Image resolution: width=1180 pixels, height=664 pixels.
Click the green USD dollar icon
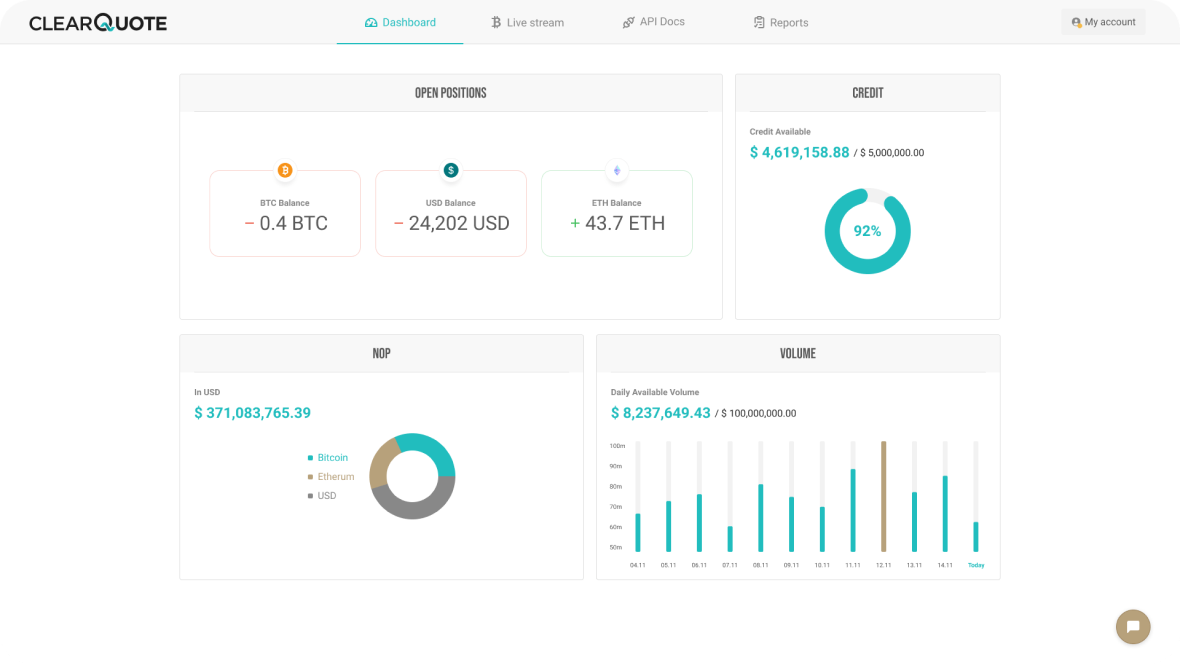(451, 170)
